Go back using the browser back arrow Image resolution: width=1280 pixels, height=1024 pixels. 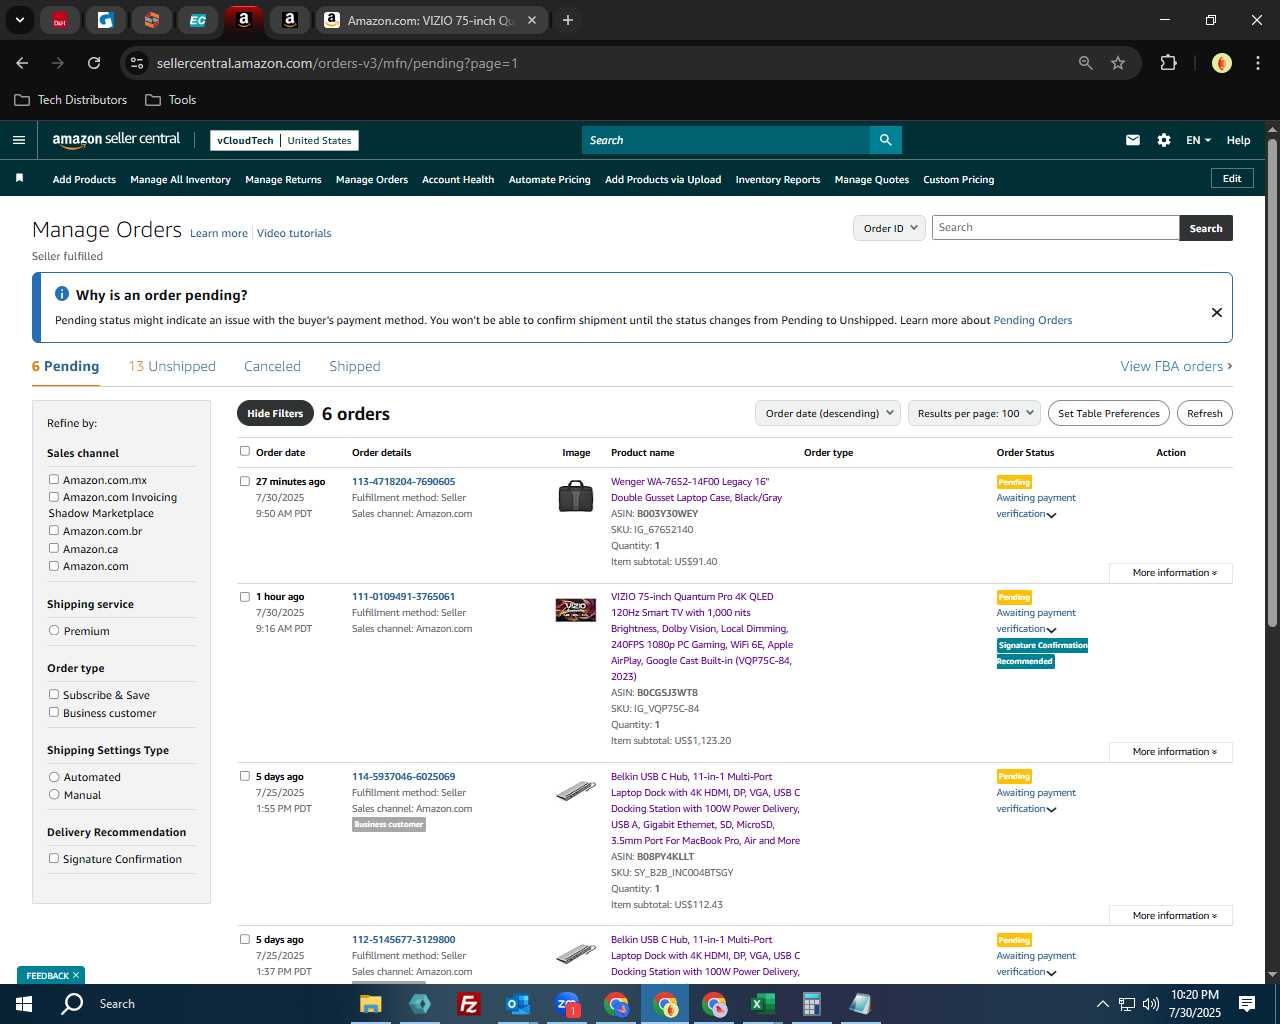tap(22, 63)
